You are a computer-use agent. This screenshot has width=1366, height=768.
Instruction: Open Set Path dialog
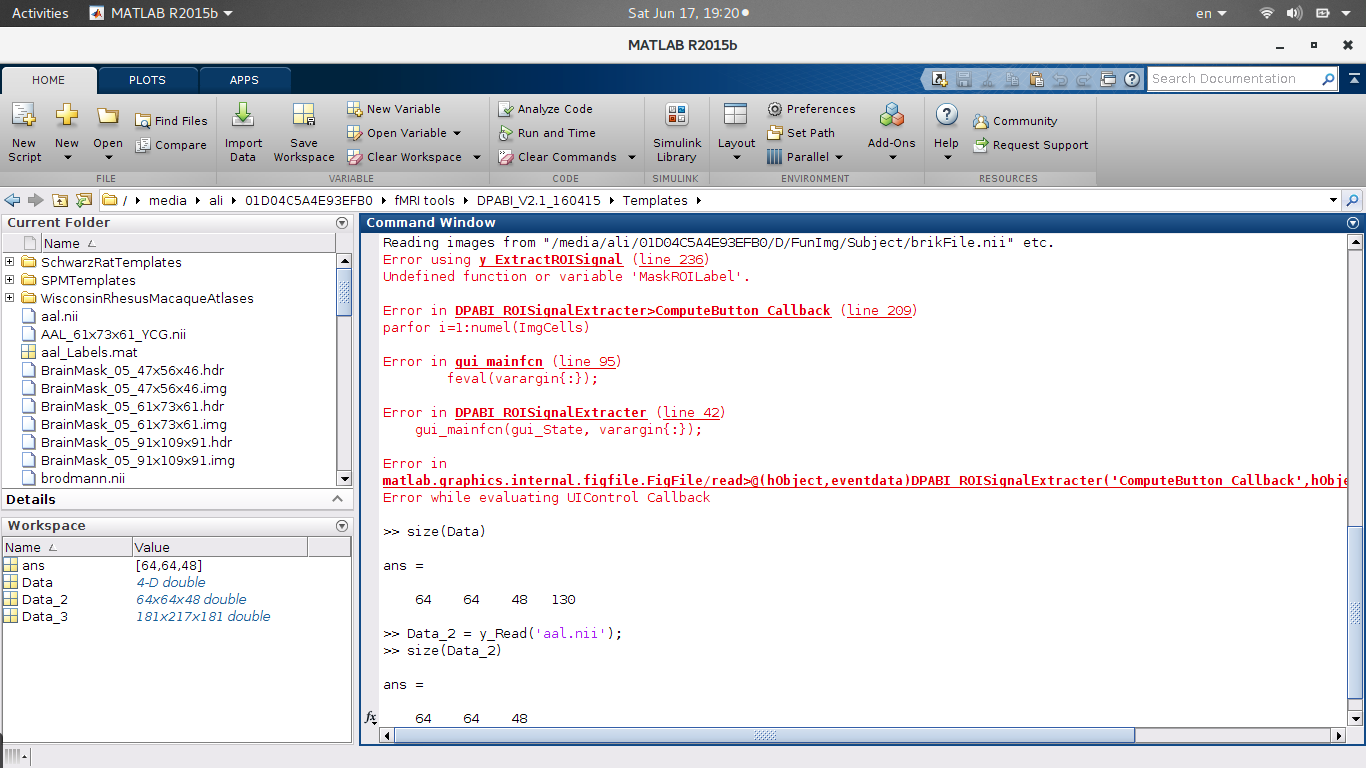tap(801, 133)
